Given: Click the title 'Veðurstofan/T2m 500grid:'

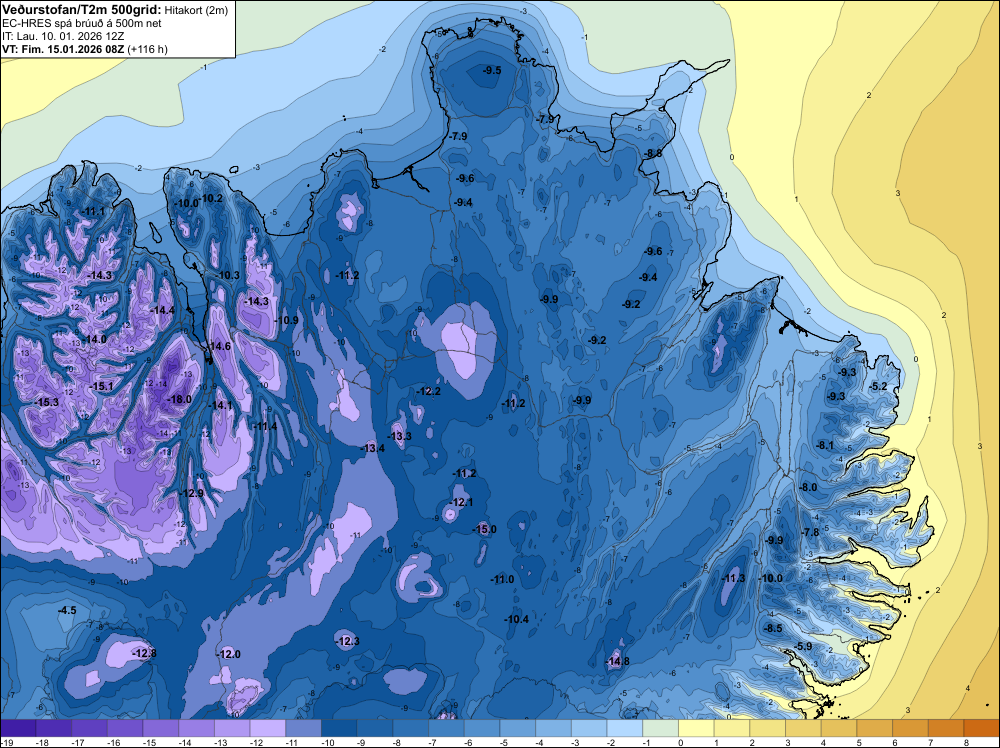Looking at the screenshot, I should [x=82, y=10].
